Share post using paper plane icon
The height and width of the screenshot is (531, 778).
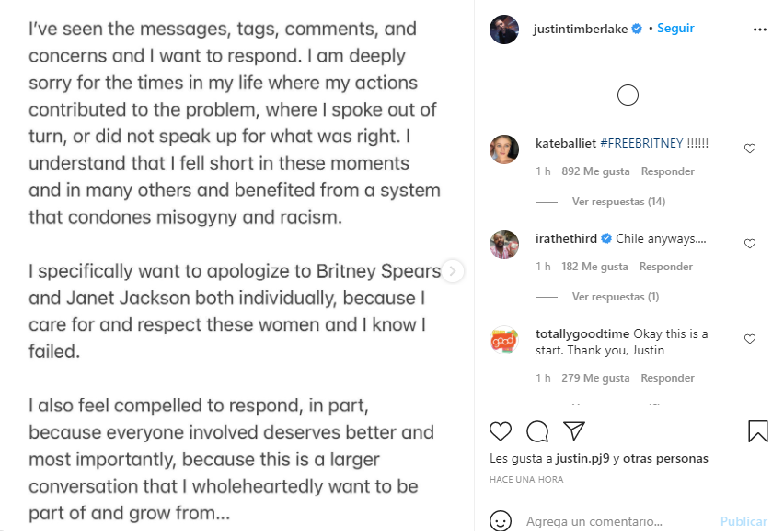[573, 431]
